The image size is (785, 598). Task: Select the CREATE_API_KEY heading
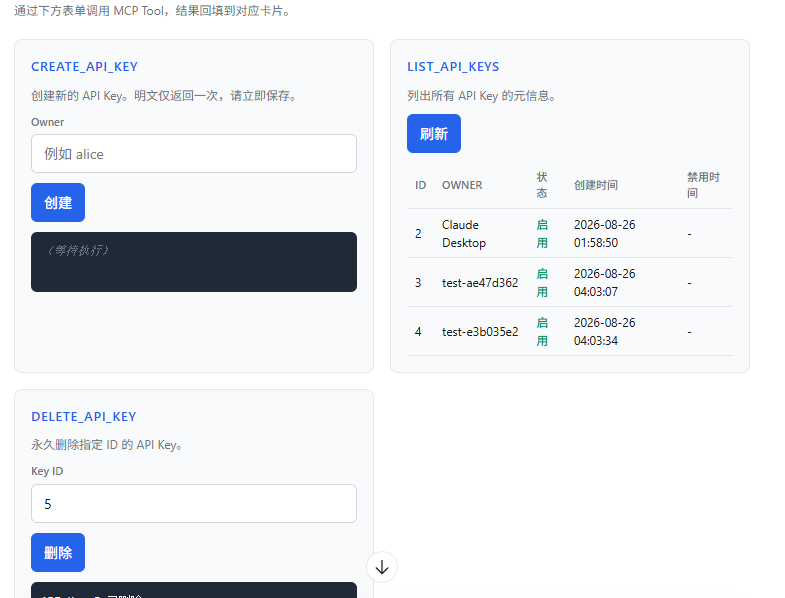point(84,67)
